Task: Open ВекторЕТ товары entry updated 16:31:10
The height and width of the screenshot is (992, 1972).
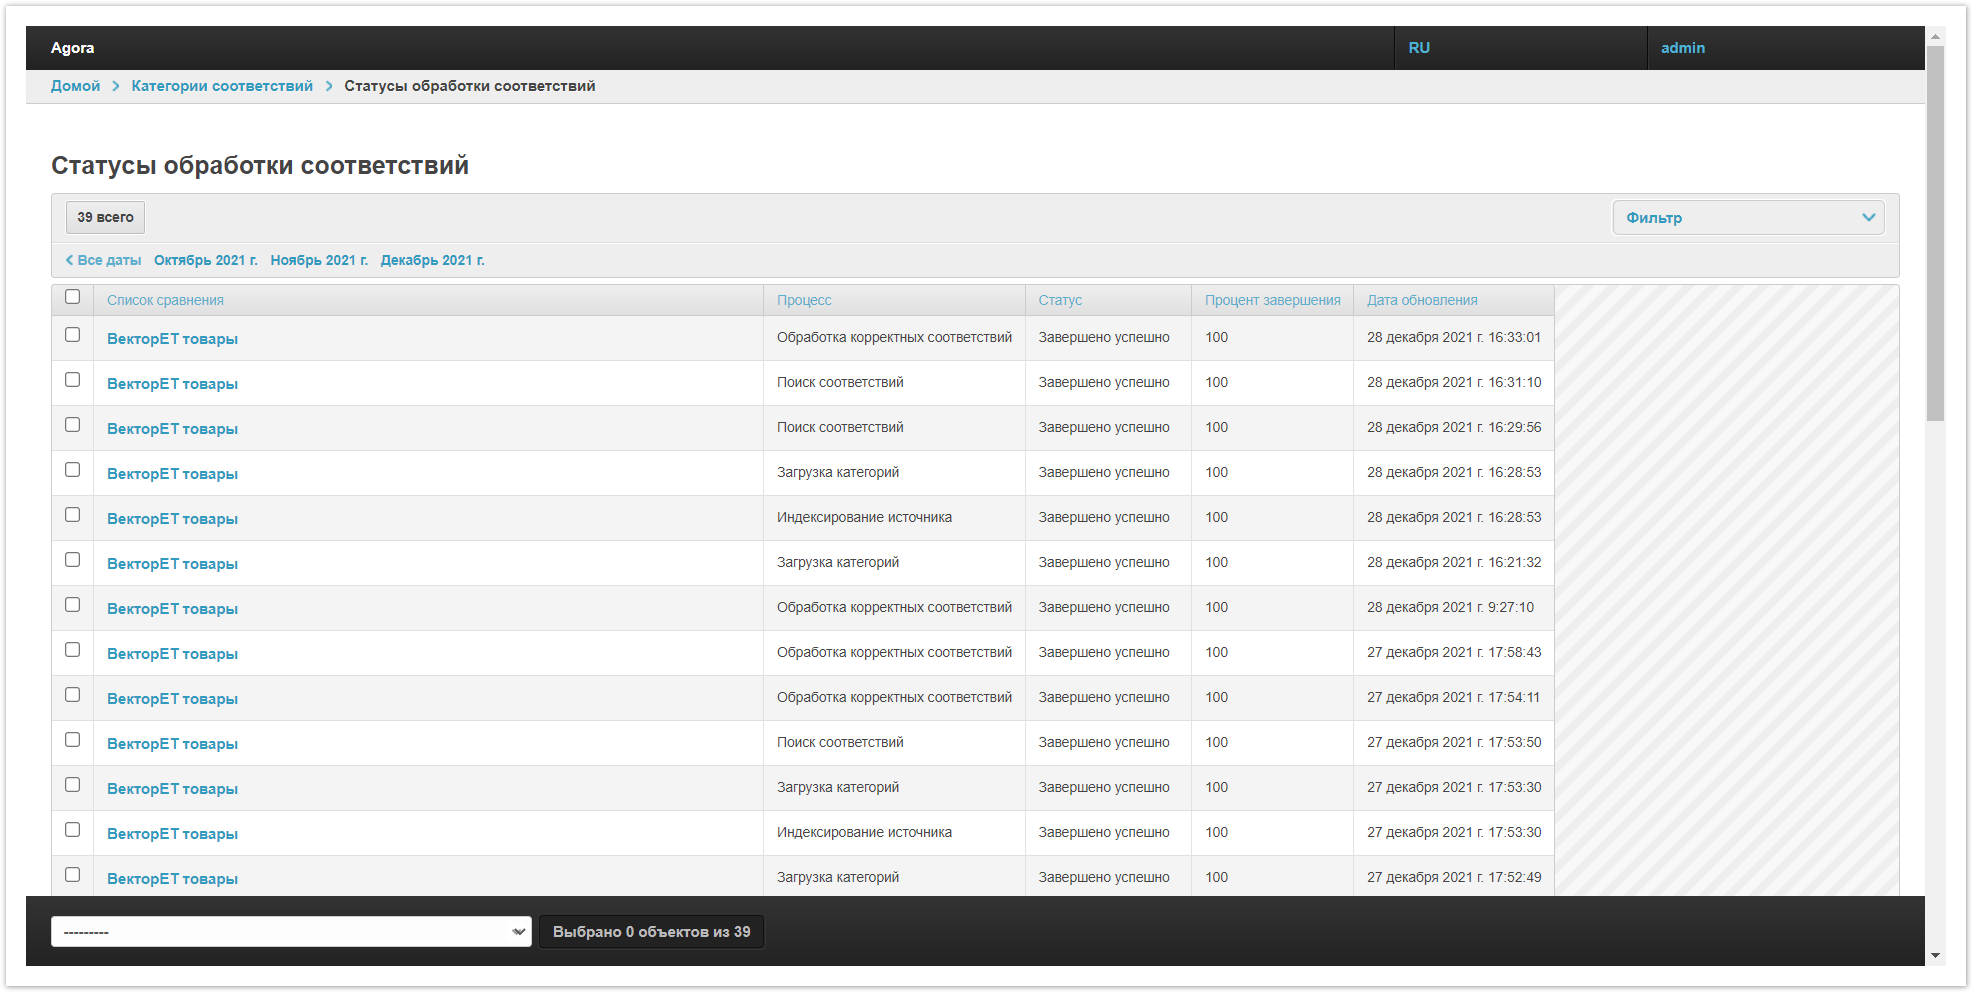Action: click(172, 384)
